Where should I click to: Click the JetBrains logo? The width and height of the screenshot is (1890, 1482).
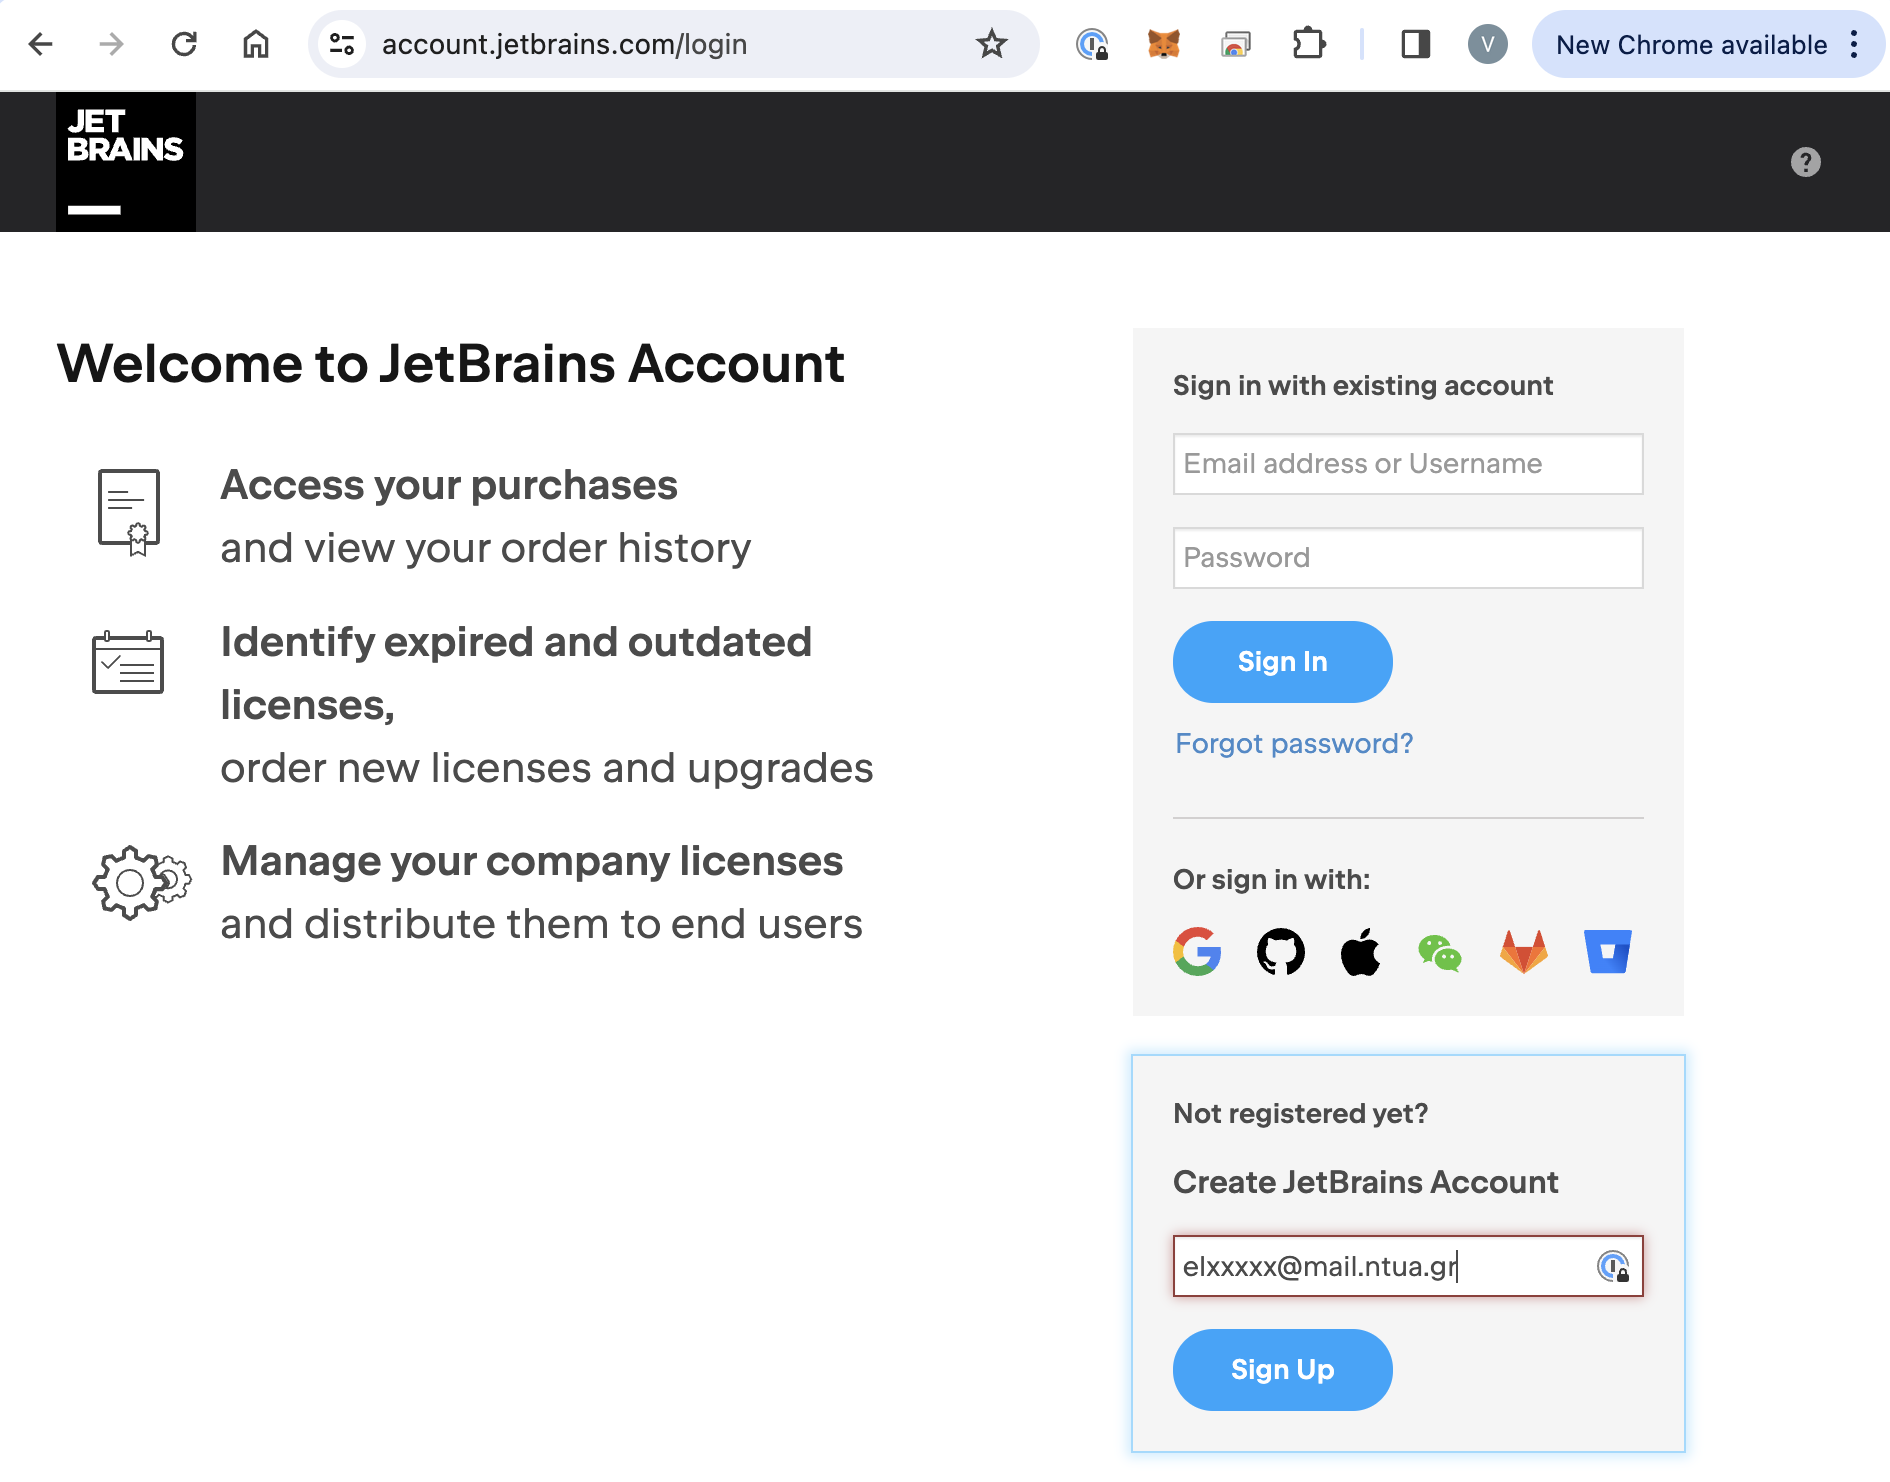coord(126,162)
